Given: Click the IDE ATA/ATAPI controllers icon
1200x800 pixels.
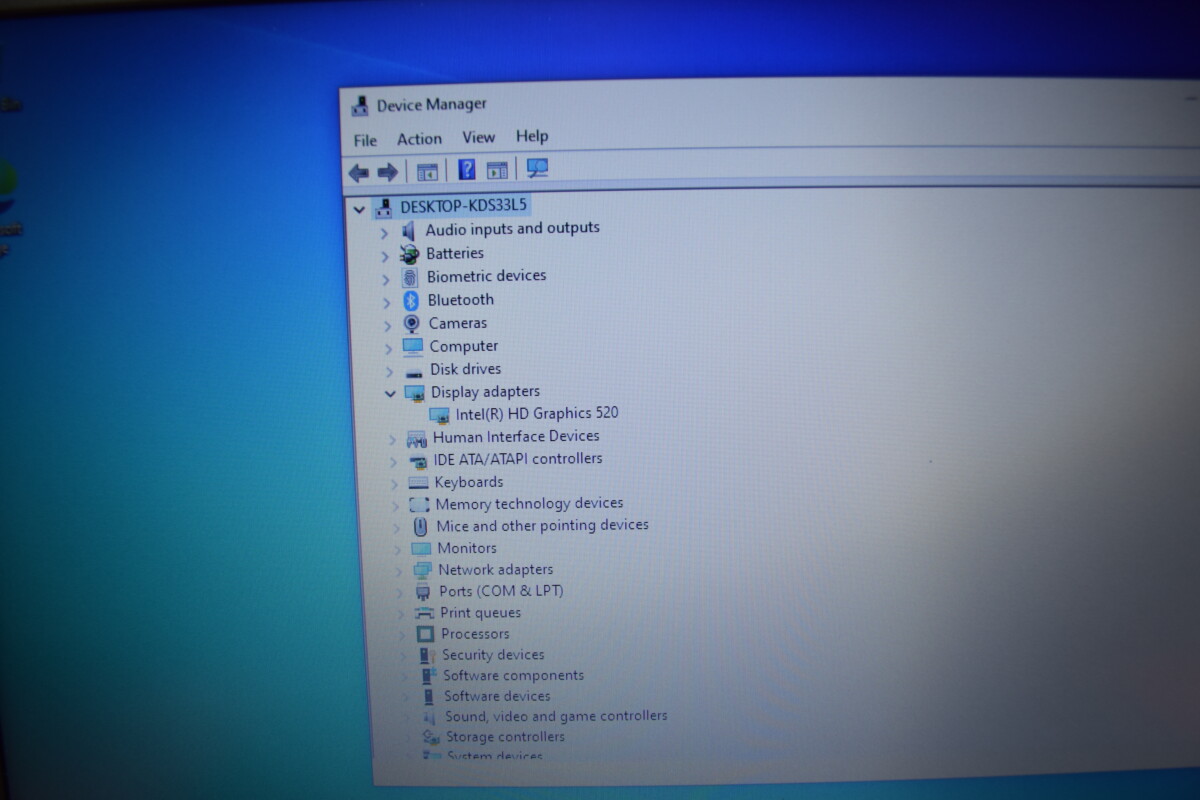Looking at the screenshot, I should [x=418, y=460].
